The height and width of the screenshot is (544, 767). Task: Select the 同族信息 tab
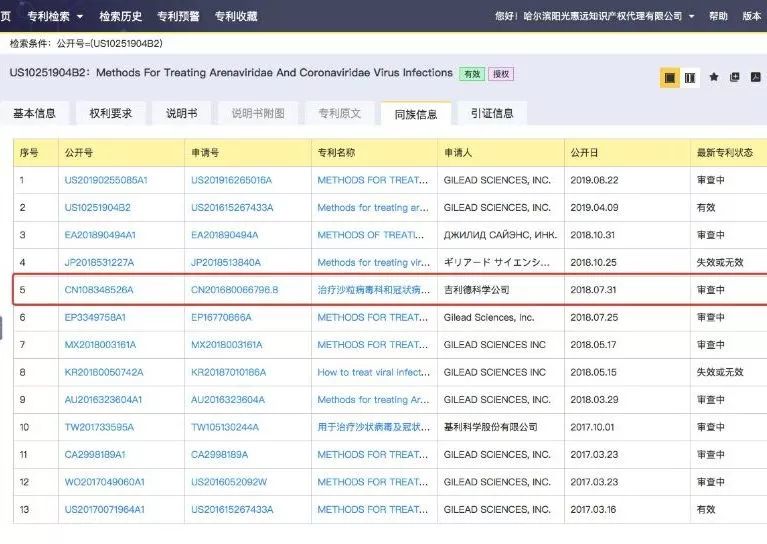[x=416, y=114]
